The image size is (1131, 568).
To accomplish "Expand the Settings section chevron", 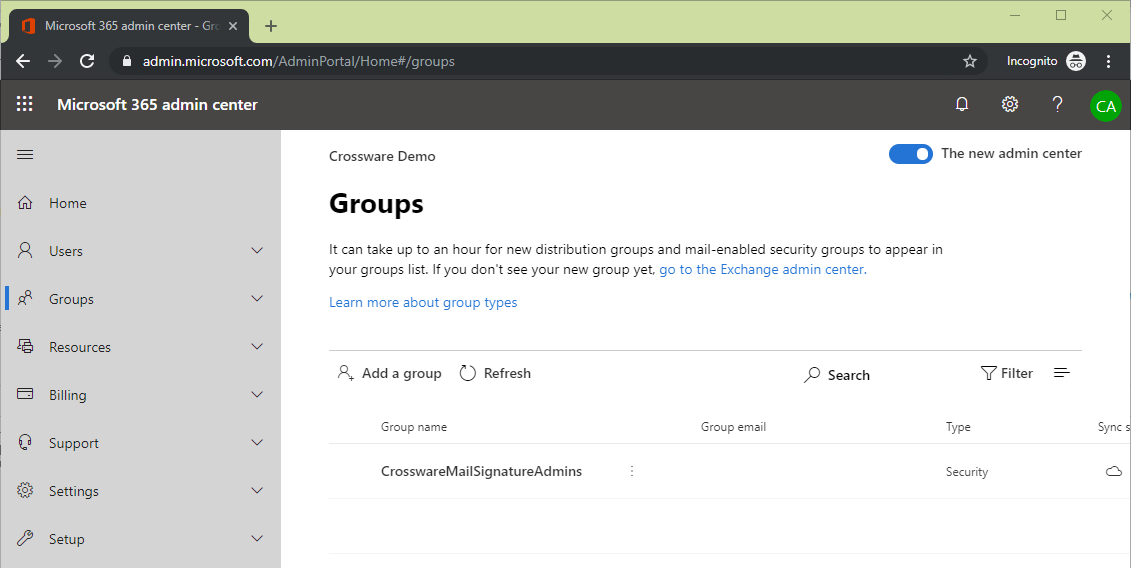I will [x=257, y=490].
